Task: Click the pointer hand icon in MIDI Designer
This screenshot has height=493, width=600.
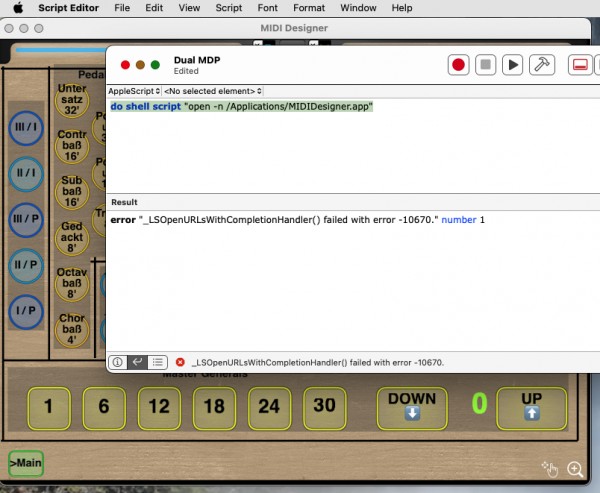Action: (550, 469)
